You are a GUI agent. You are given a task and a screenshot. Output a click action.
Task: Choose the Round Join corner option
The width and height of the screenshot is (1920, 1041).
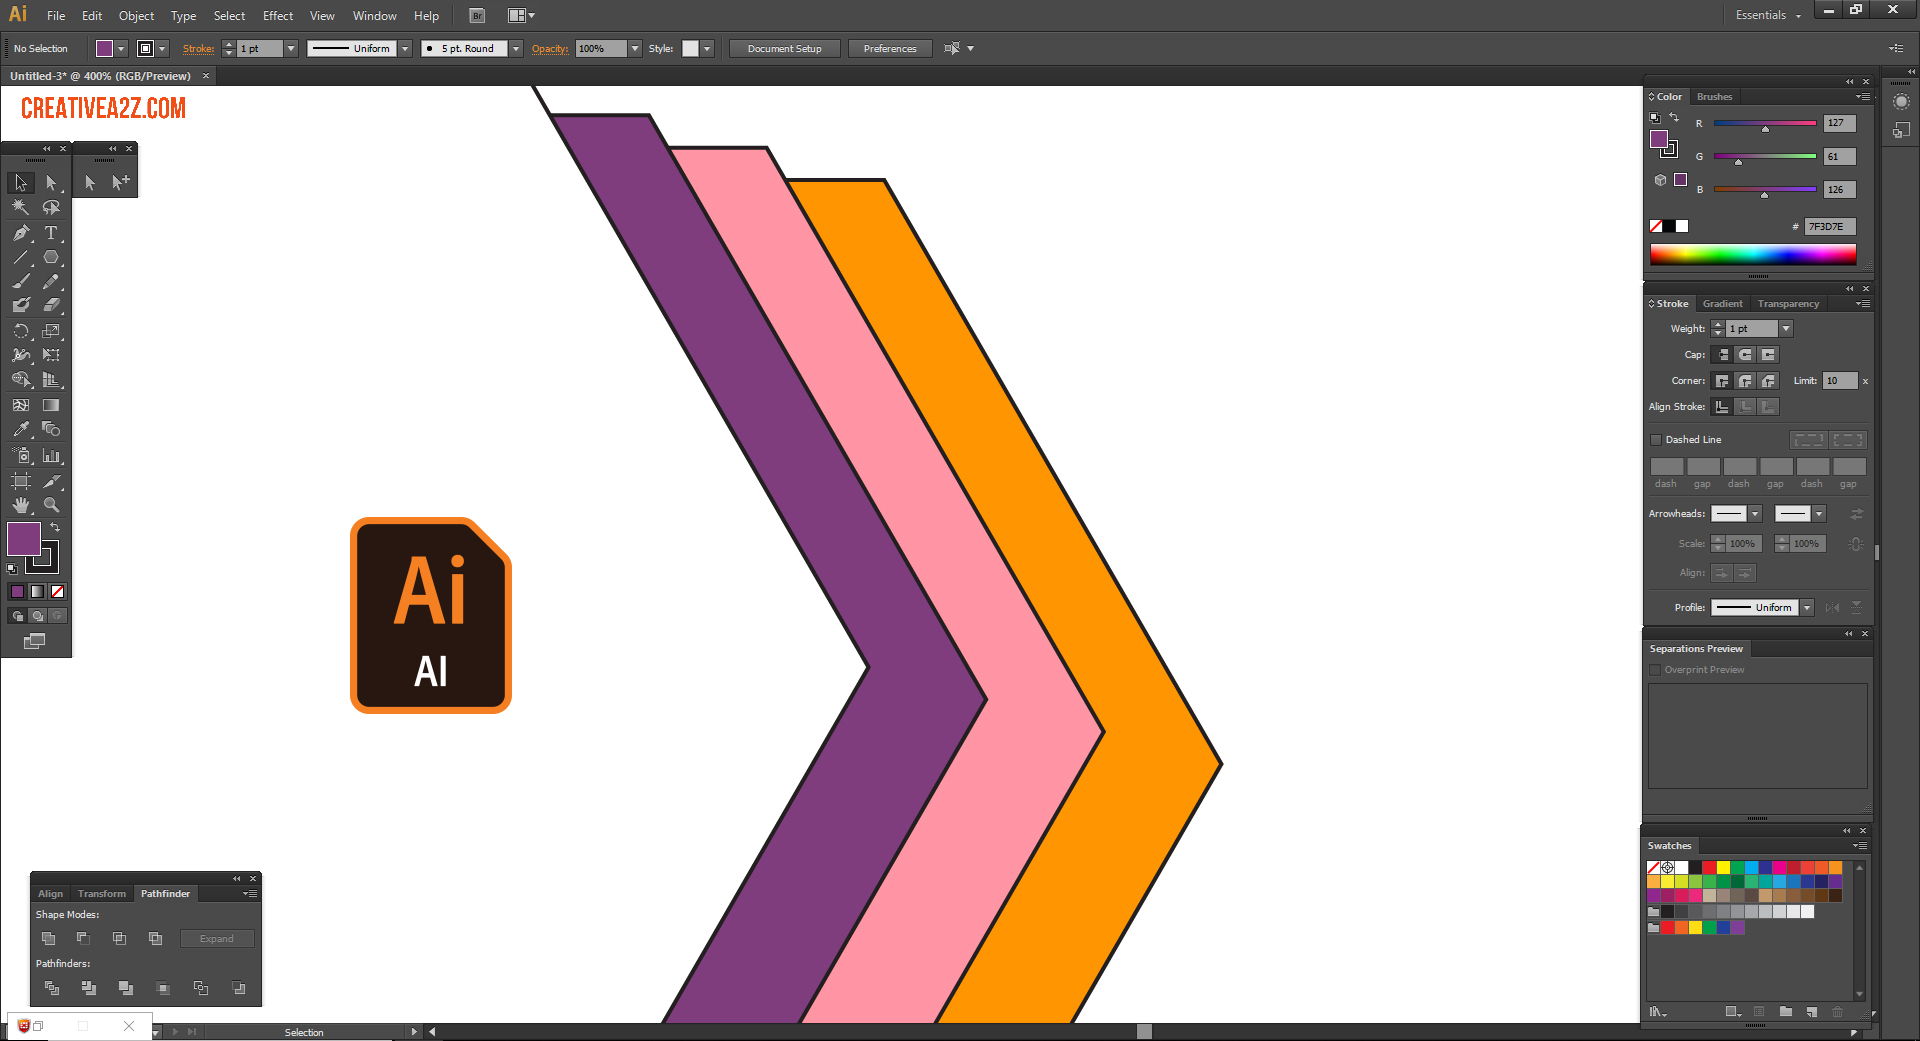(1745, 381)
